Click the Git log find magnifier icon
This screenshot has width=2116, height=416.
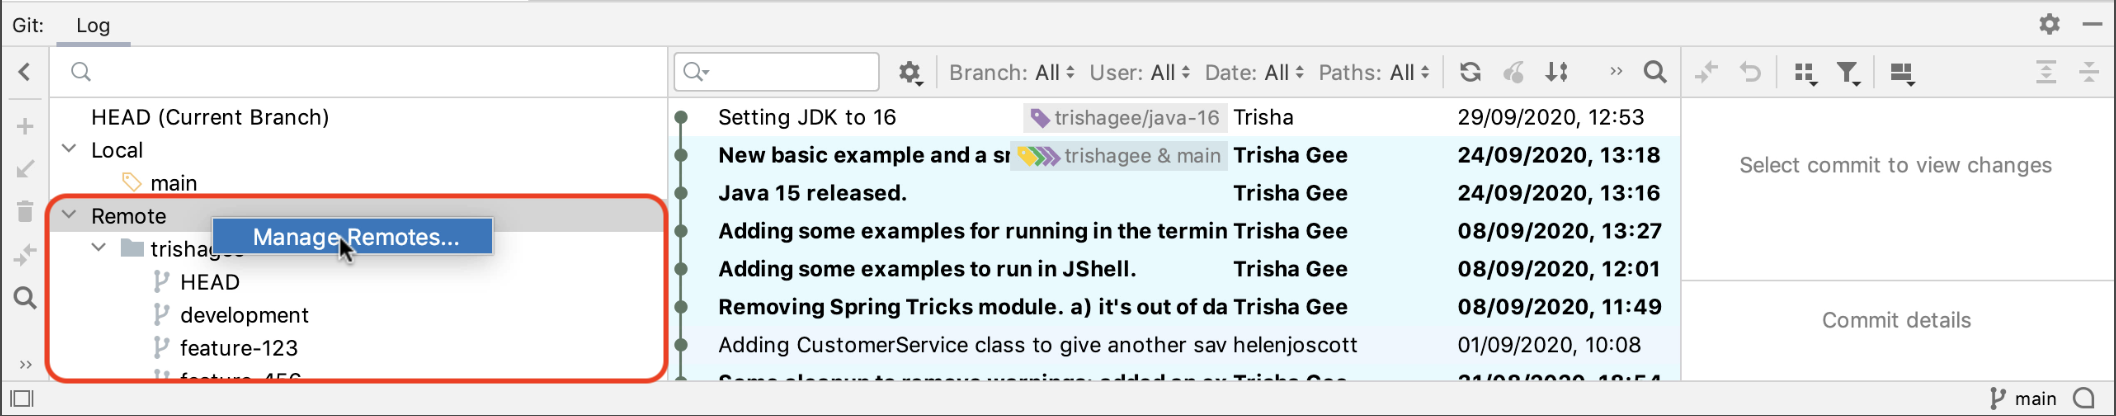1655,72
